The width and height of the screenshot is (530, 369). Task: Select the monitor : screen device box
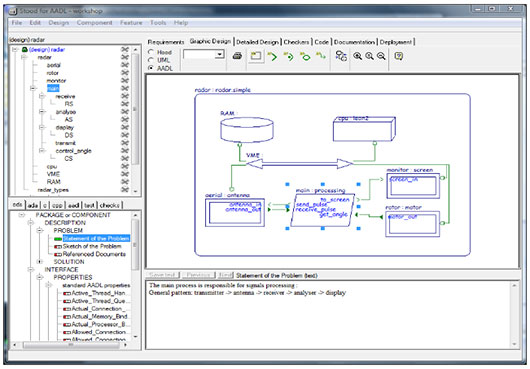point(413,186)
